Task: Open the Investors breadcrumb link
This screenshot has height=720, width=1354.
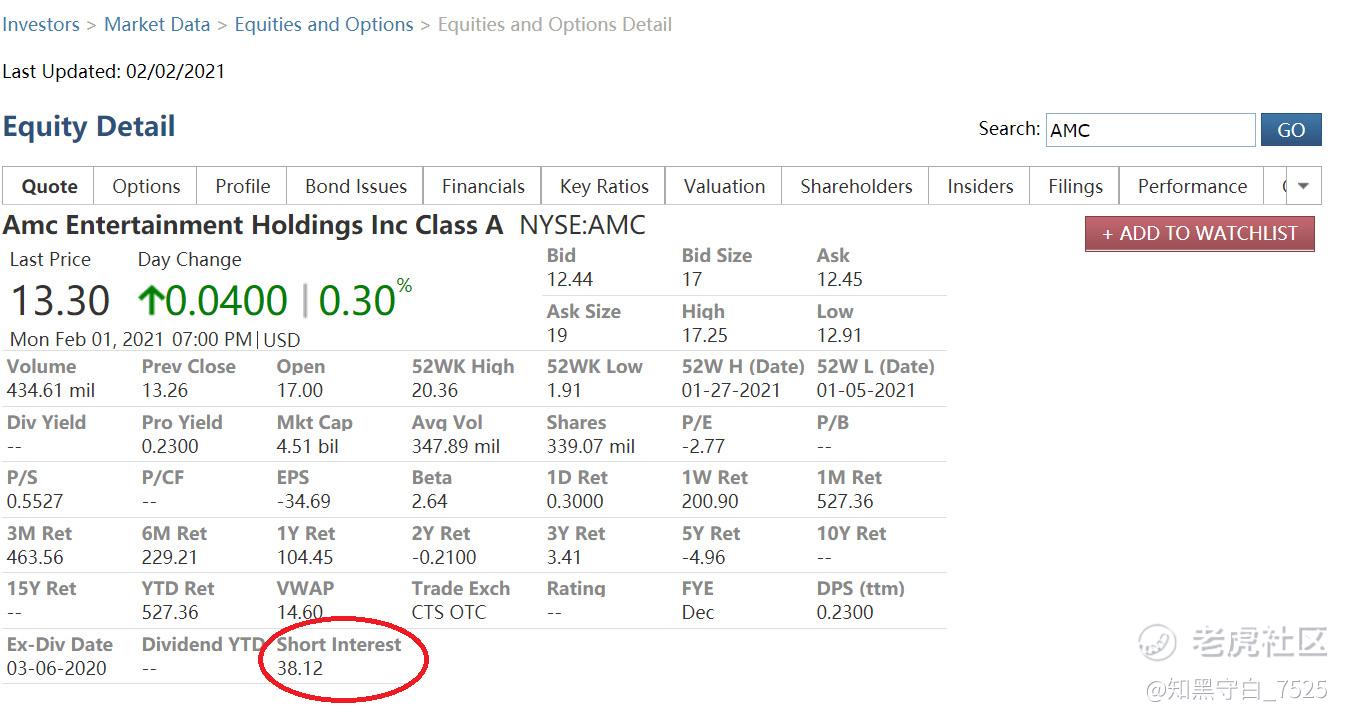Action: [x=41, y=24]
